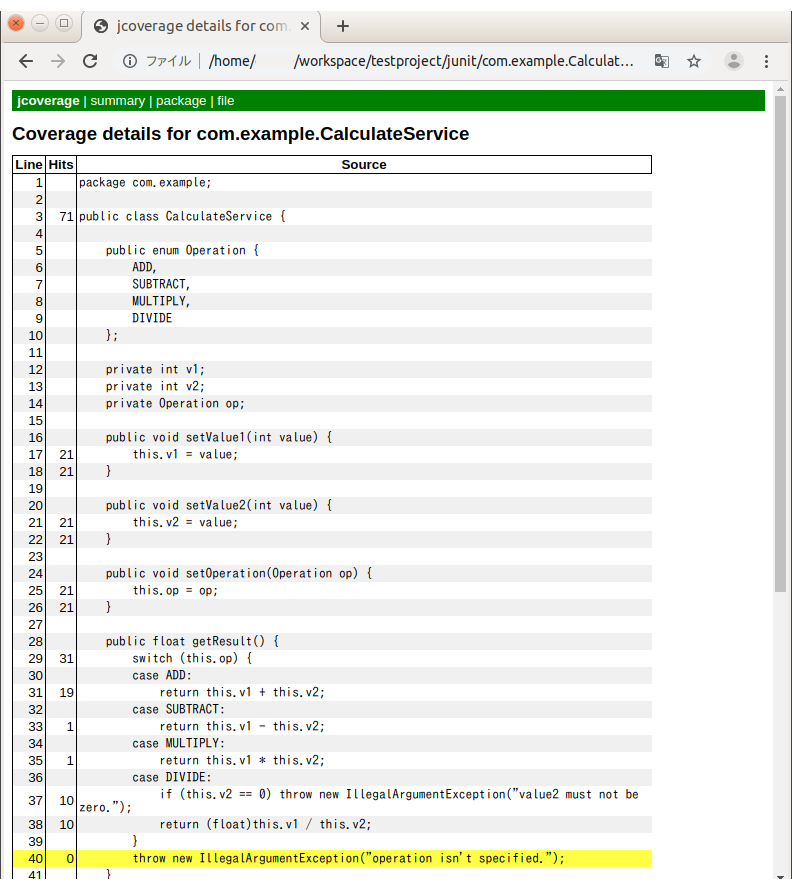Viewport: 792px width, 890px height.
Task: Click hits value 31 on line 29
Action: pos(66,659)
